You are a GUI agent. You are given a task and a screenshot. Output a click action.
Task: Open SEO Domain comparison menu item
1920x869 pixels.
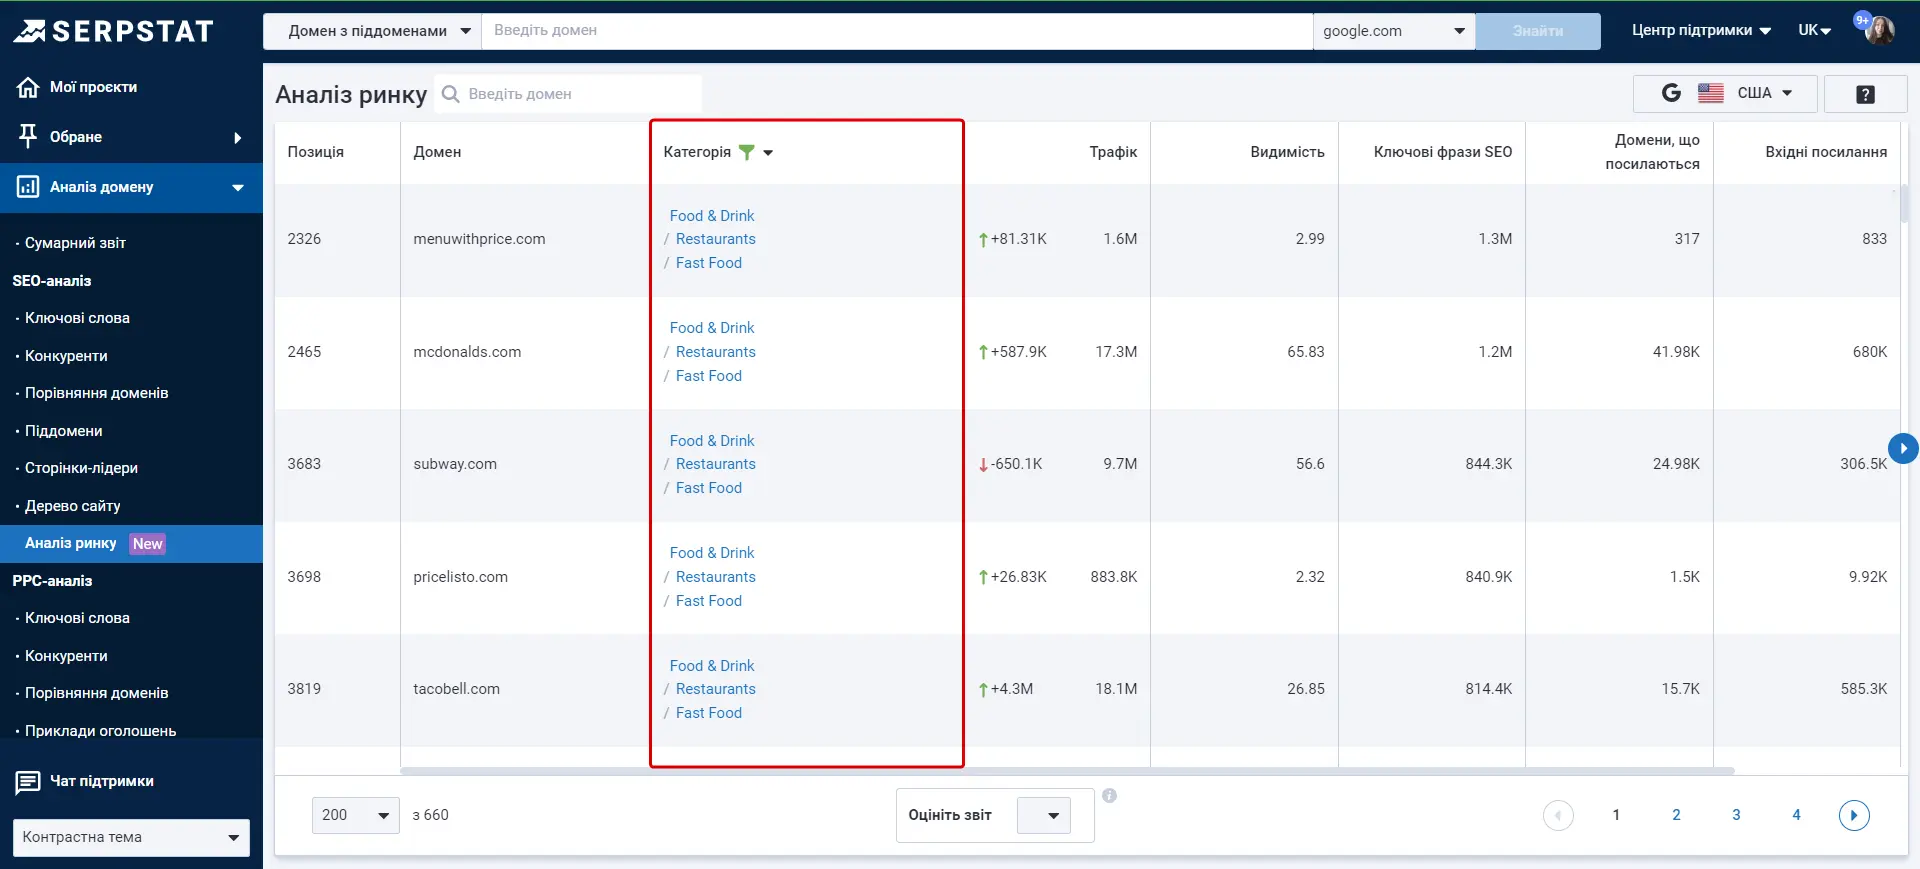96,393
